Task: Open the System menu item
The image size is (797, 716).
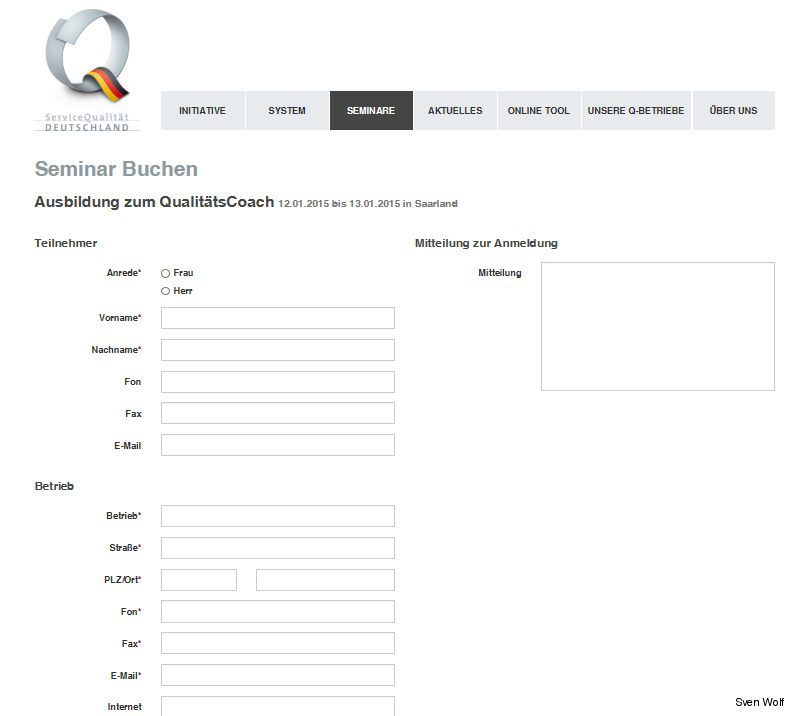Action: (x=287, y=111)
